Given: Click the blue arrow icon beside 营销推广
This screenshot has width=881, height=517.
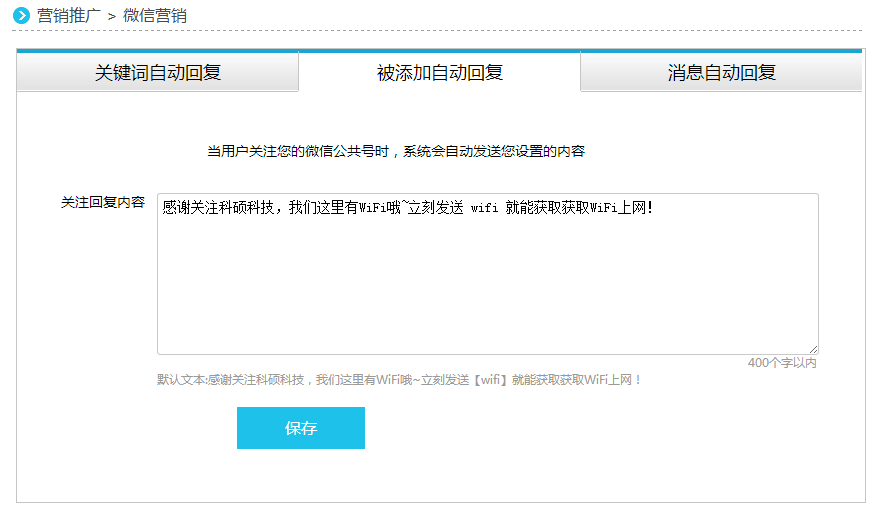Looking at the screenshot, I should 21,16.
